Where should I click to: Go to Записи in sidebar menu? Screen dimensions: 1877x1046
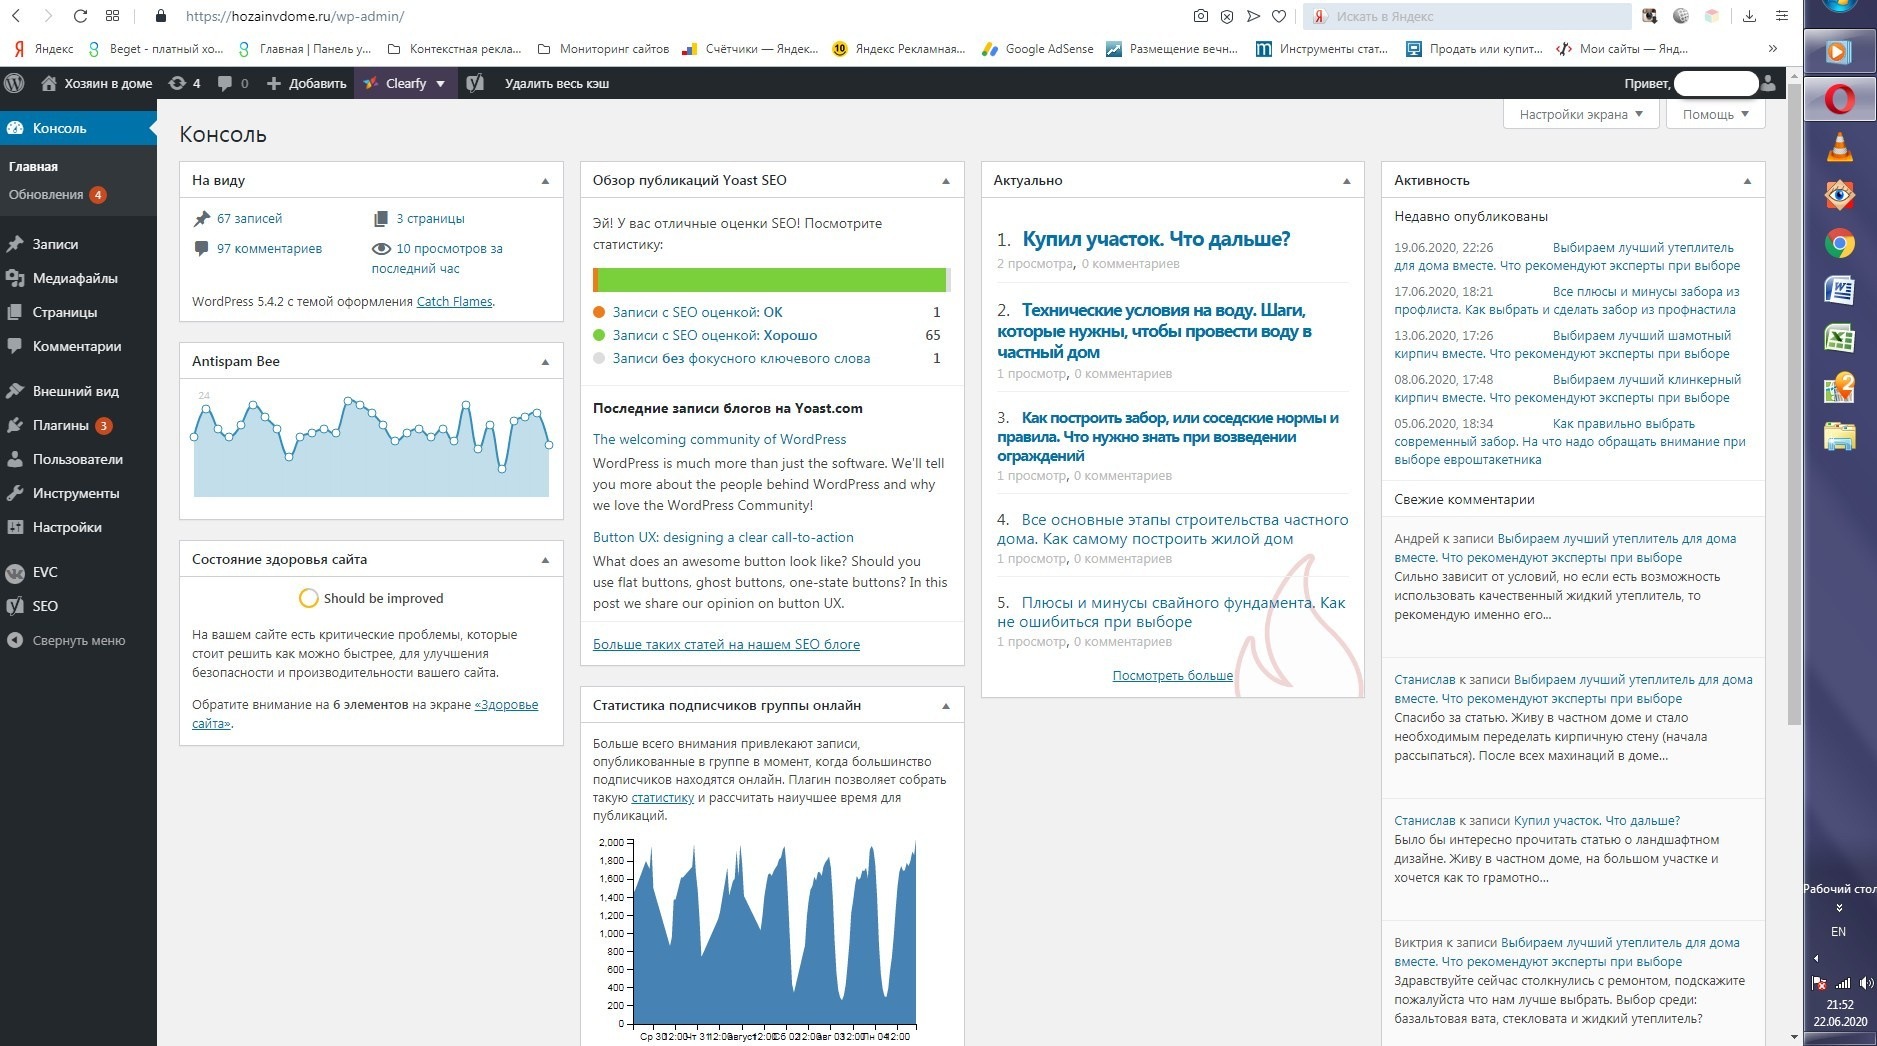coord(55,244)
